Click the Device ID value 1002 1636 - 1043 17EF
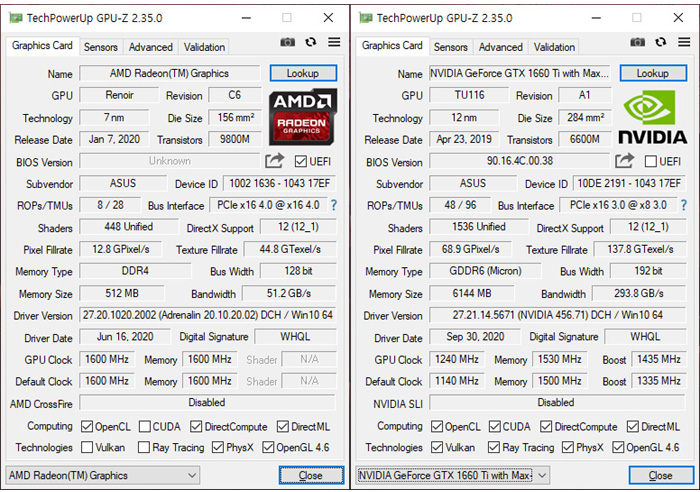Screen dimensions: 700x492 (279, 183)
